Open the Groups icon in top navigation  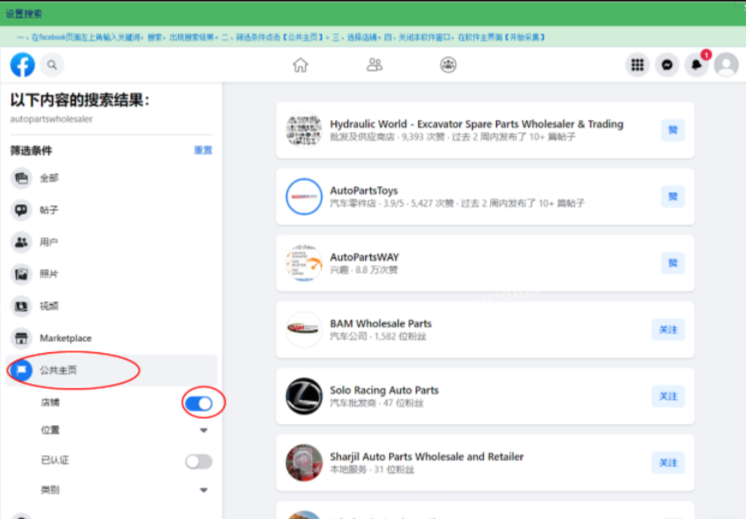(x=448, y=65)
